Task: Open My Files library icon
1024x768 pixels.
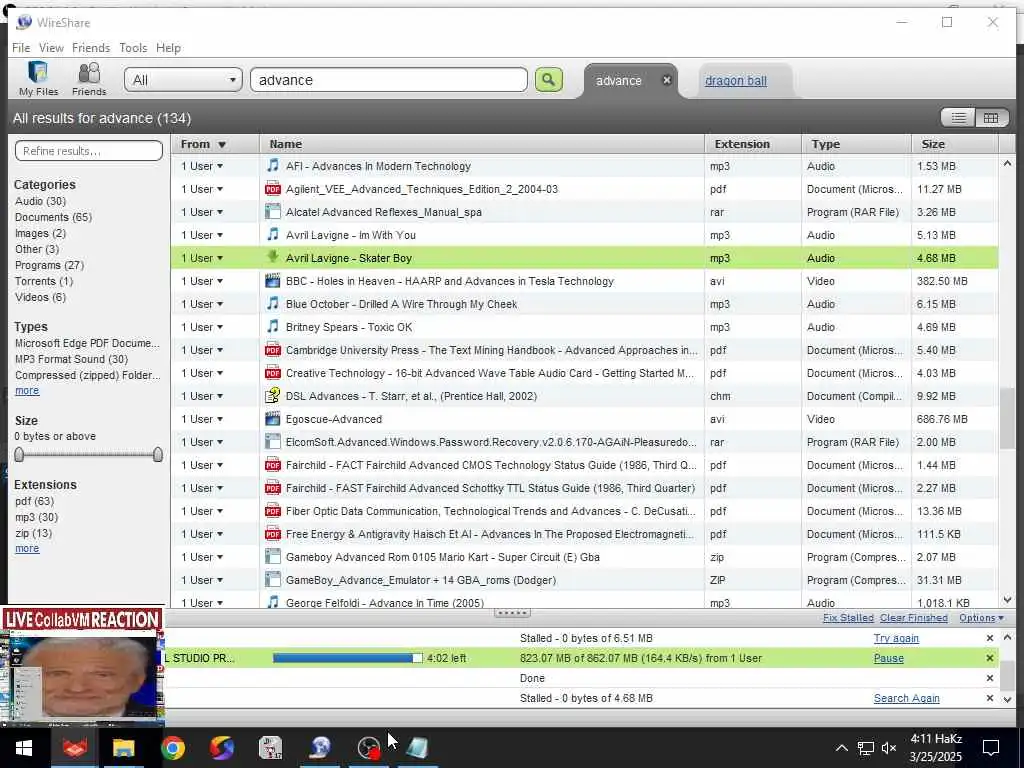Action: (x=38, y=78)
